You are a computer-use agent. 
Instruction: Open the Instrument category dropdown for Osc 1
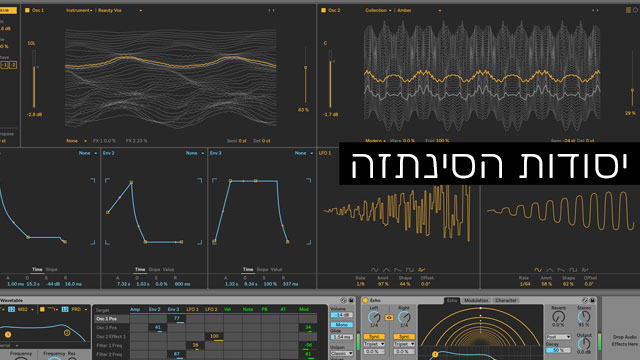79,10
